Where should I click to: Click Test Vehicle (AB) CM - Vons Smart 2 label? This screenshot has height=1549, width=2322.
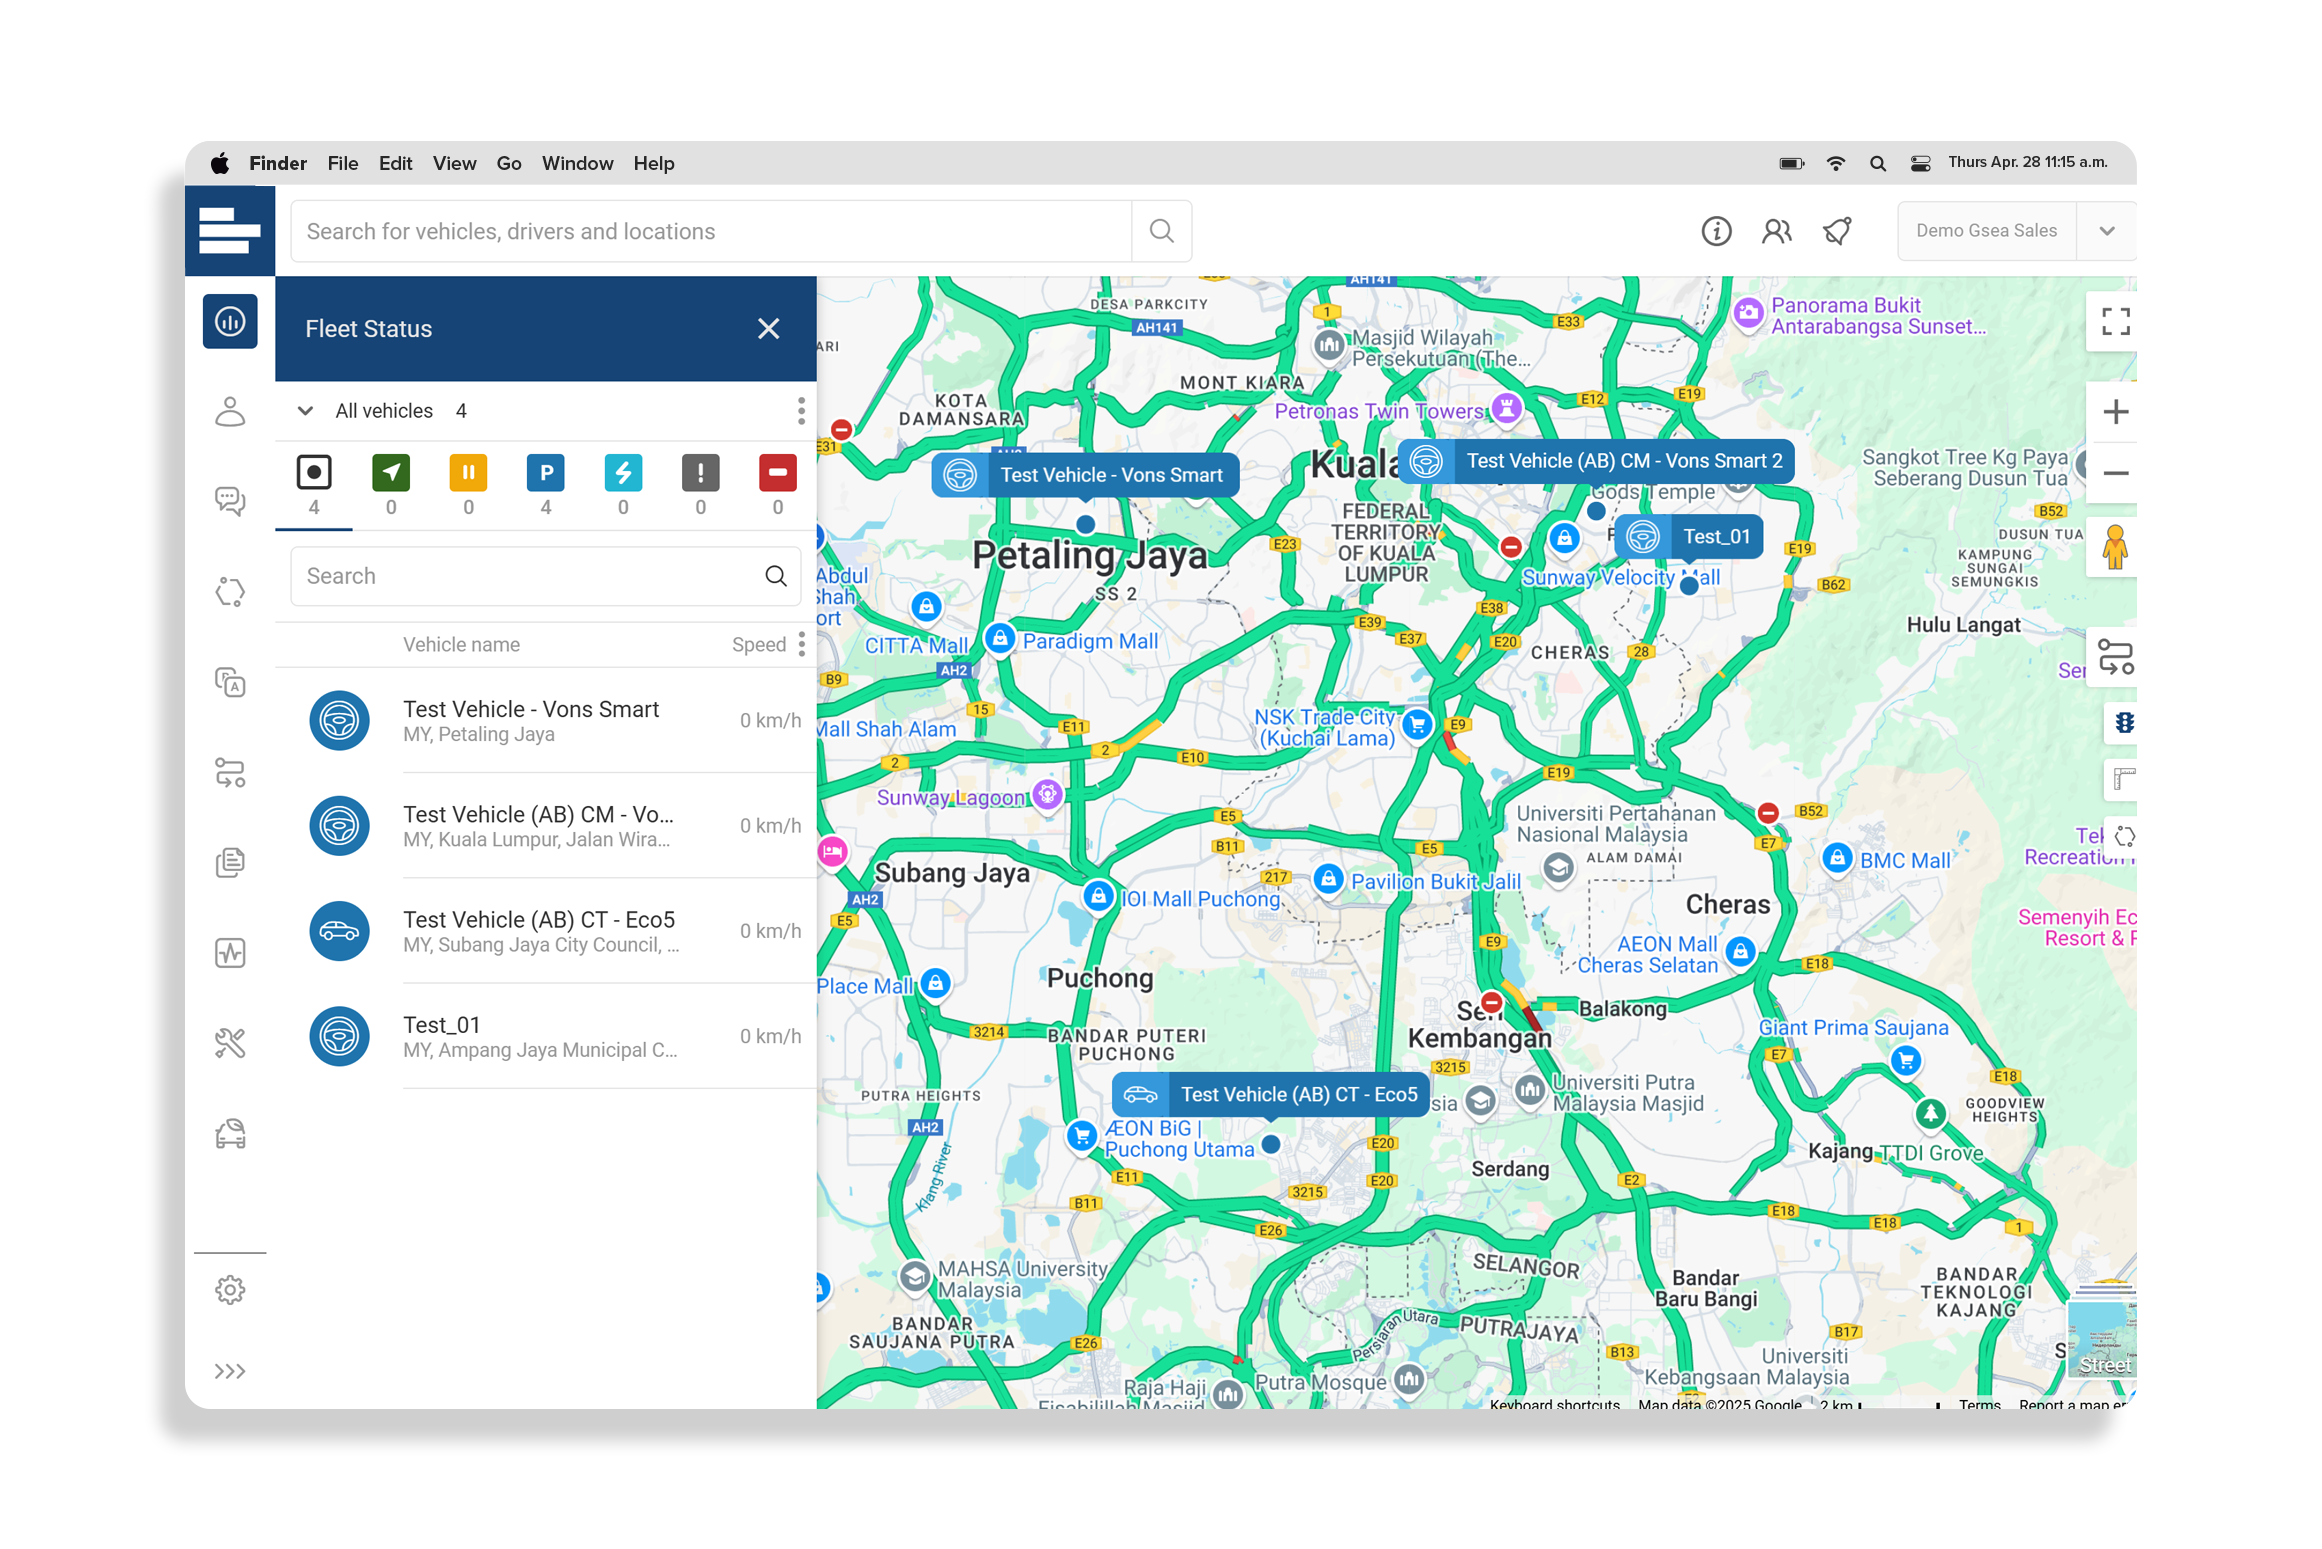coord(1596,461)
